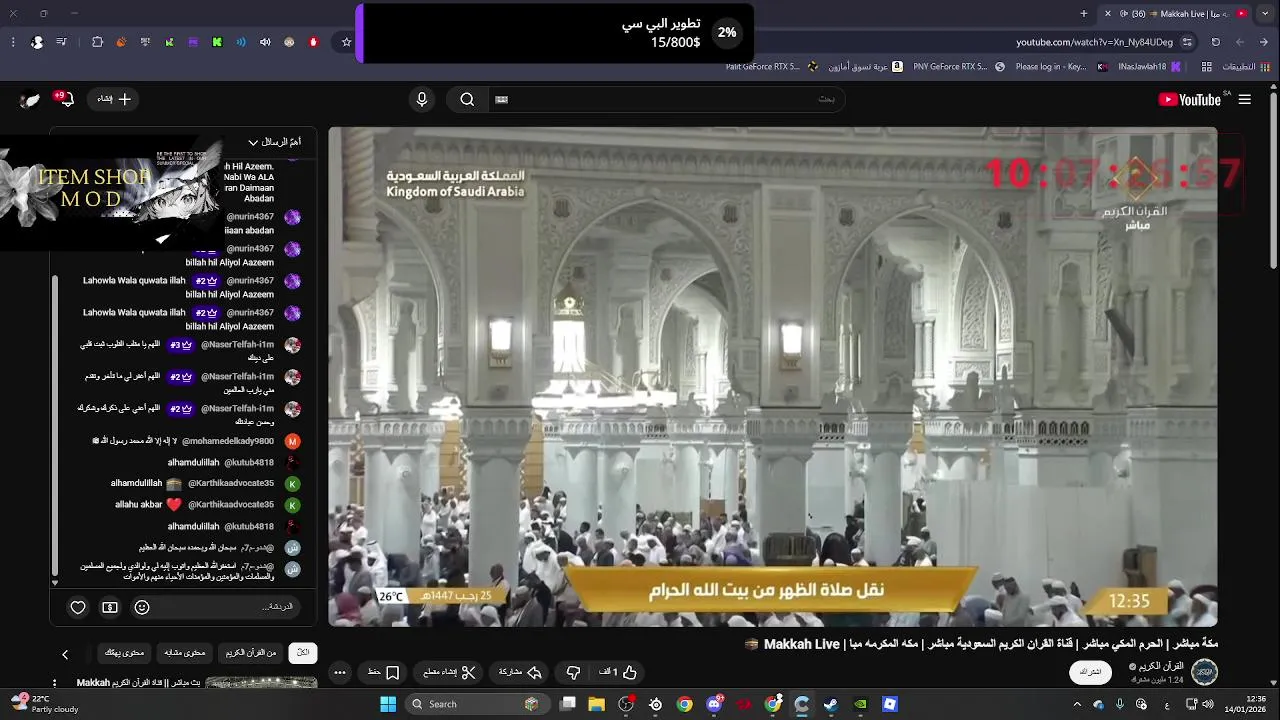Screen dimensions: 1280x720
Task: Reload the page
Action: pos(1215,42)
